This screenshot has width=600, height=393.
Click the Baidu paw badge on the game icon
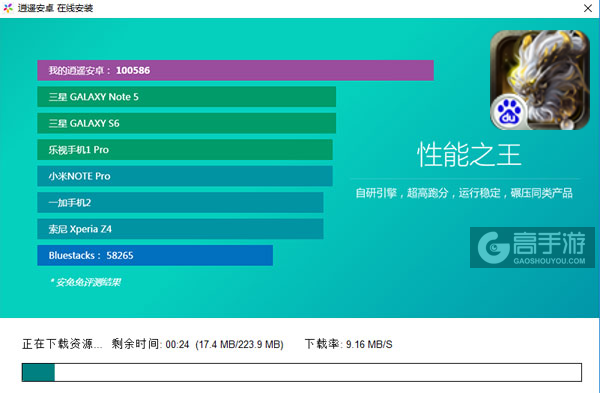click(509, 112)
